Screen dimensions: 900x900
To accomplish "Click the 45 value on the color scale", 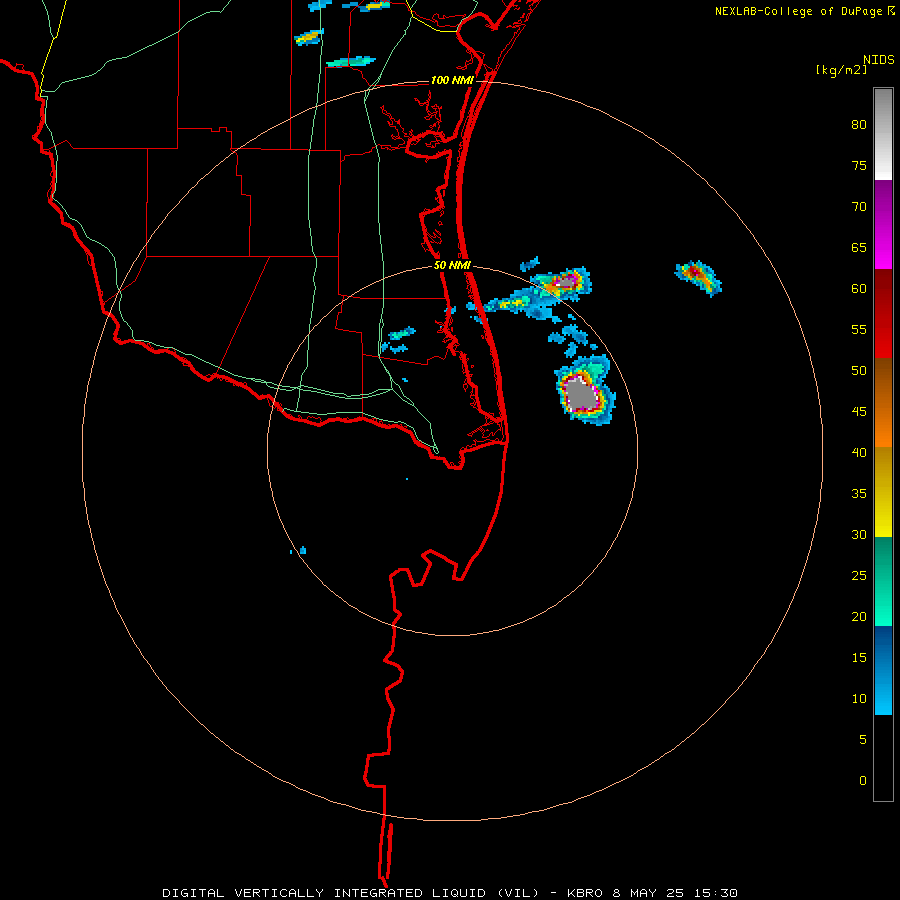I will [x=859, y=412].
